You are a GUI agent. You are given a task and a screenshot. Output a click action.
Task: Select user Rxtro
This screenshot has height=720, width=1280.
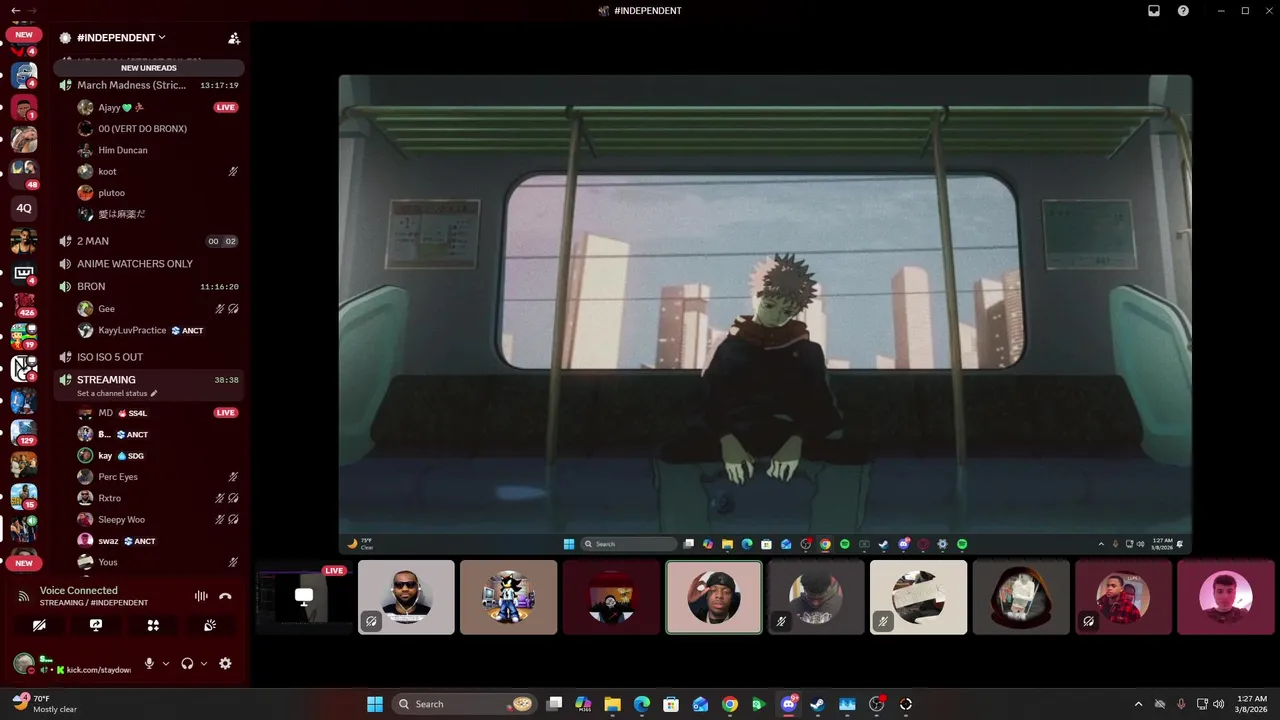(109, 498)
